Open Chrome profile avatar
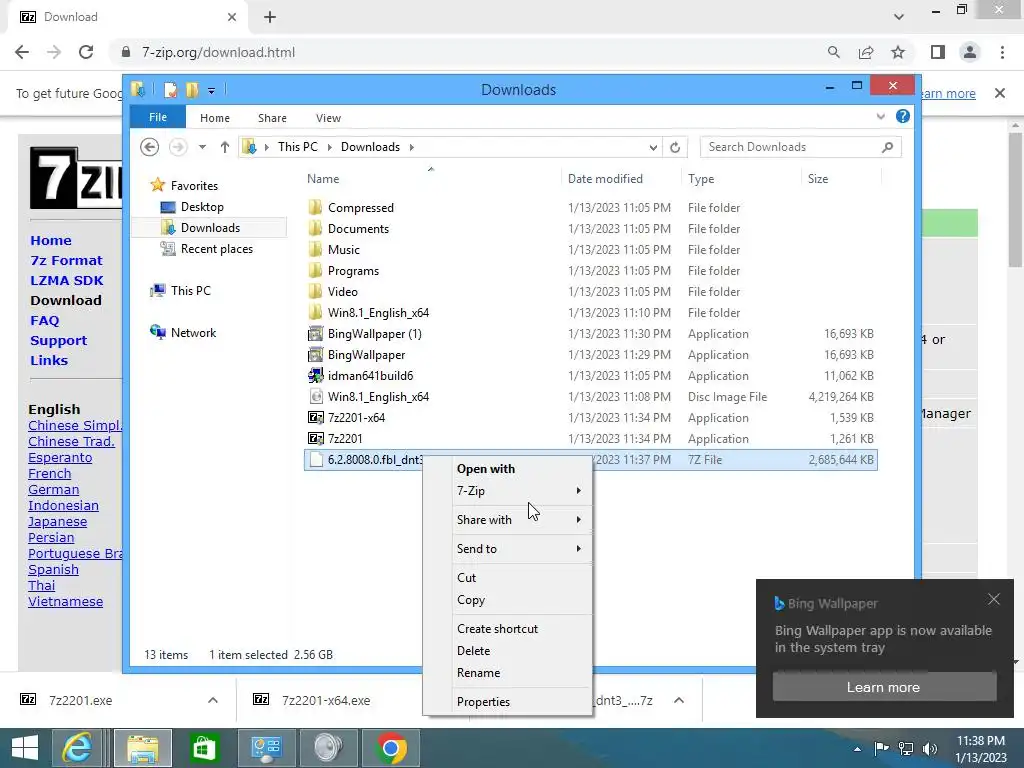Image resolution: width=1024 pixels, height=768 pixels. [x=970, y=52]
